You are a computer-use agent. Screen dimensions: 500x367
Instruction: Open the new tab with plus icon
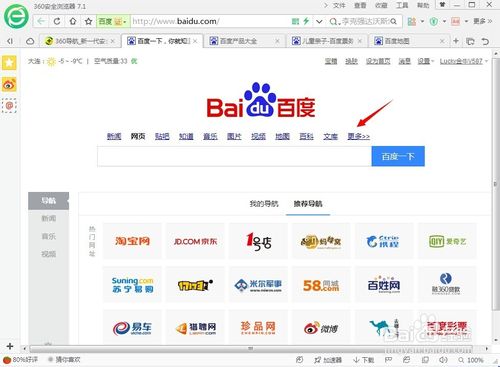coord(456,41)
